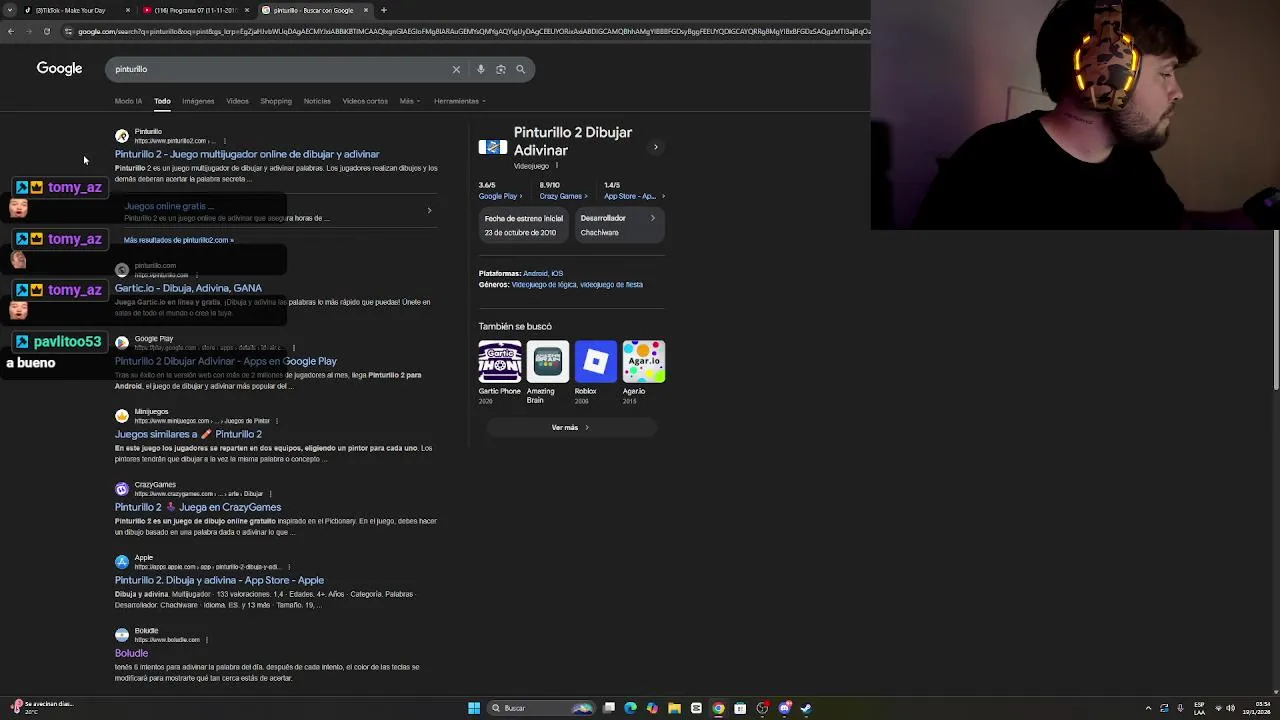Go back to the previous page
The image size is (1280, 720).
click(10, 31)
